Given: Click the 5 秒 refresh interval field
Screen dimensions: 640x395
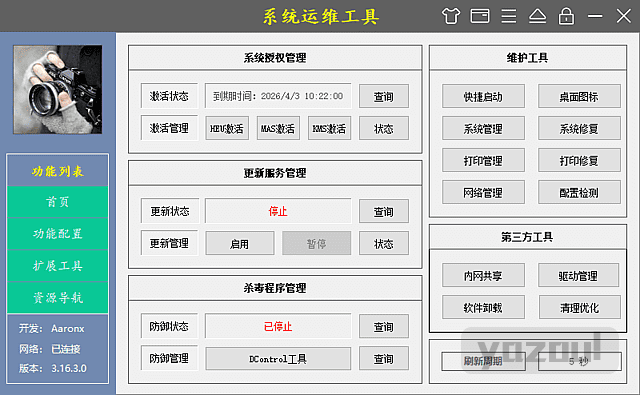Looking at the screenshot, I should tap(580, 361).
